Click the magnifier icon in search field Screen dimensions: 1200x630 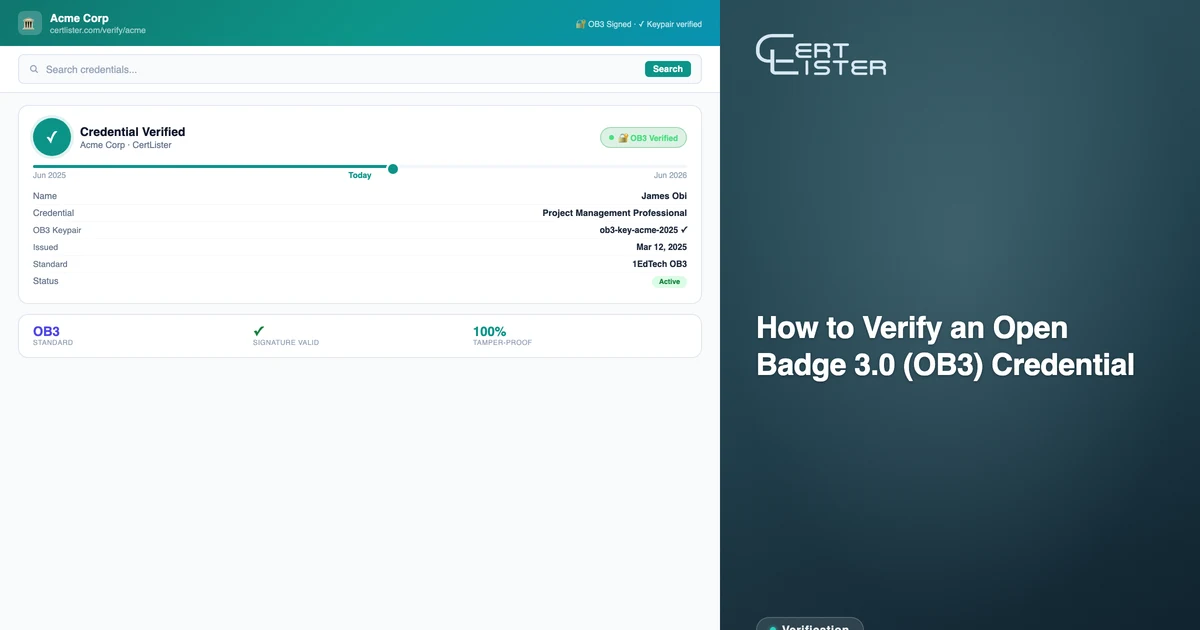point(34,69)
